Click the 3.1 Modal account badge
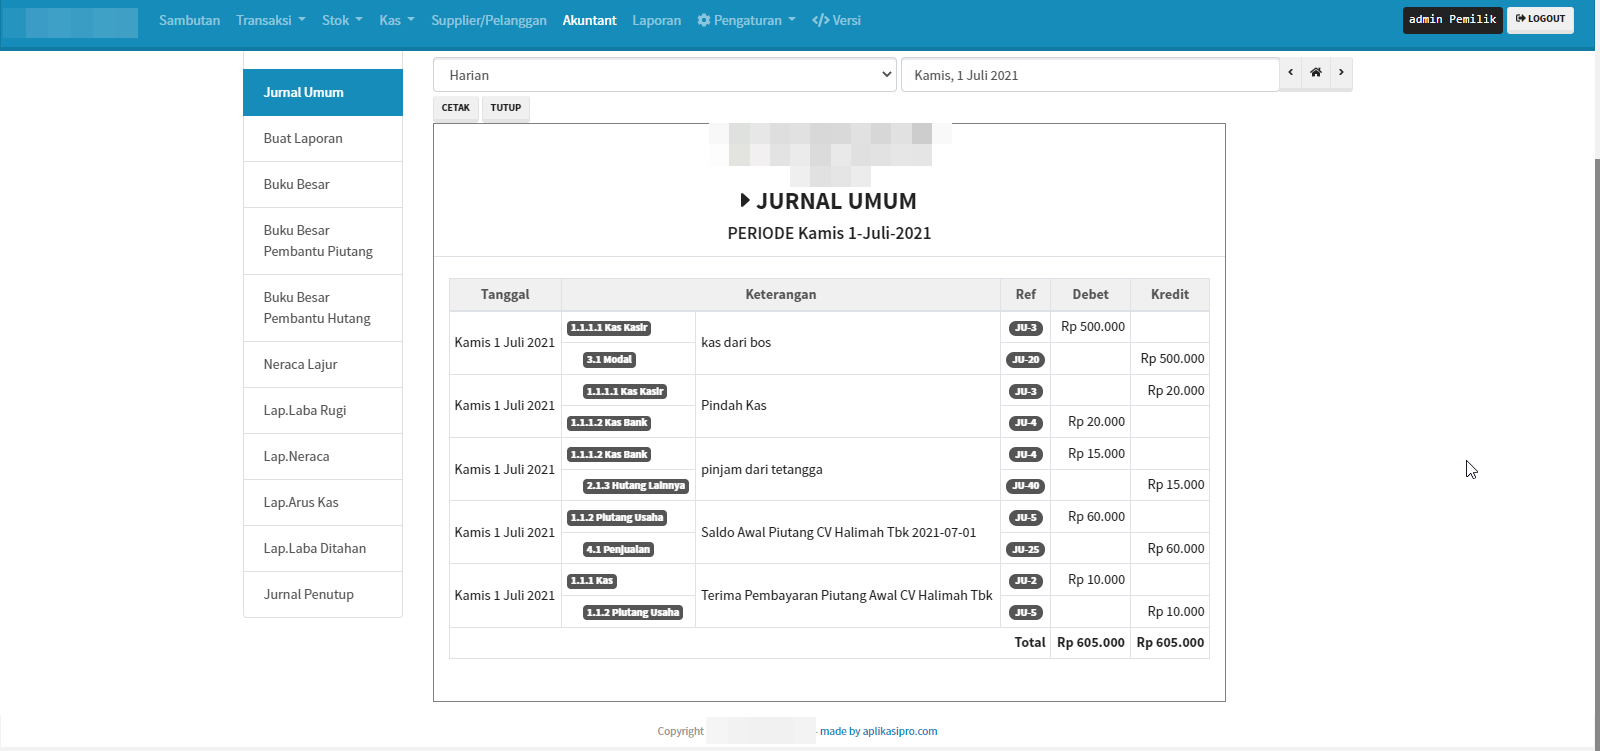The width and height of the screenshot is (1600, 751). 610,360
